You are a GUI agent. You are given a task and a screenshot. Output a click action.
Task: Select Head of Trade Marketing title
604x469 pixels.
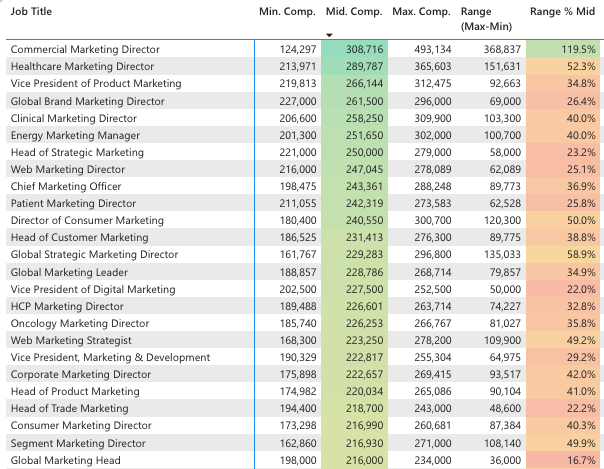click(x=69, y=408)
